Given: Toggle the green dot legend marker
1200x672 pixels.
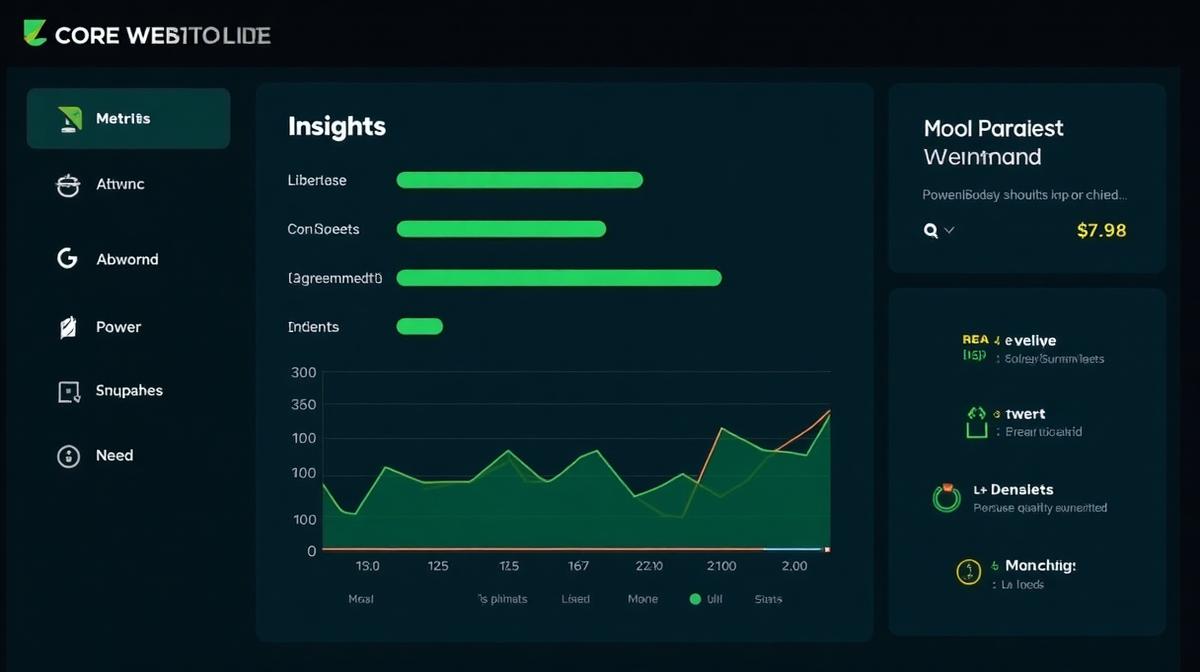Looking at the screenshot, I should click(695, 599).
